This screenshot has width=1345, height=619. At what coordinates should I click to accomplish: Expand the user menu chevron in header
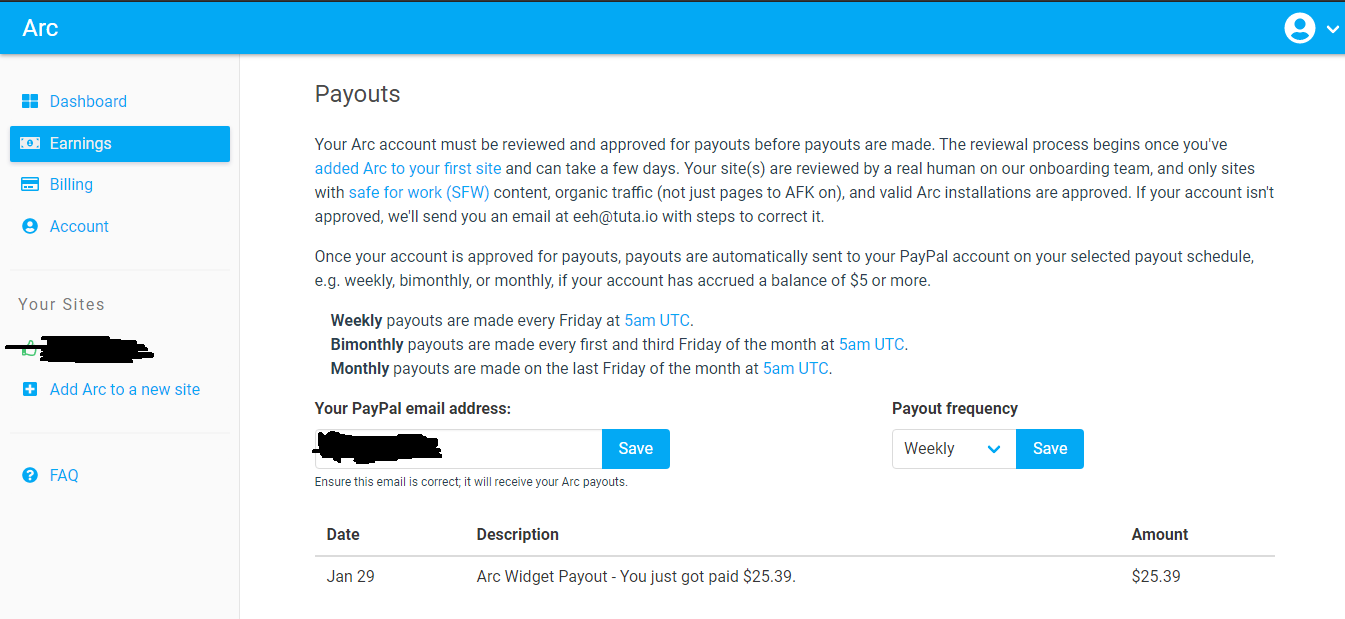(x=1332, y=29)
